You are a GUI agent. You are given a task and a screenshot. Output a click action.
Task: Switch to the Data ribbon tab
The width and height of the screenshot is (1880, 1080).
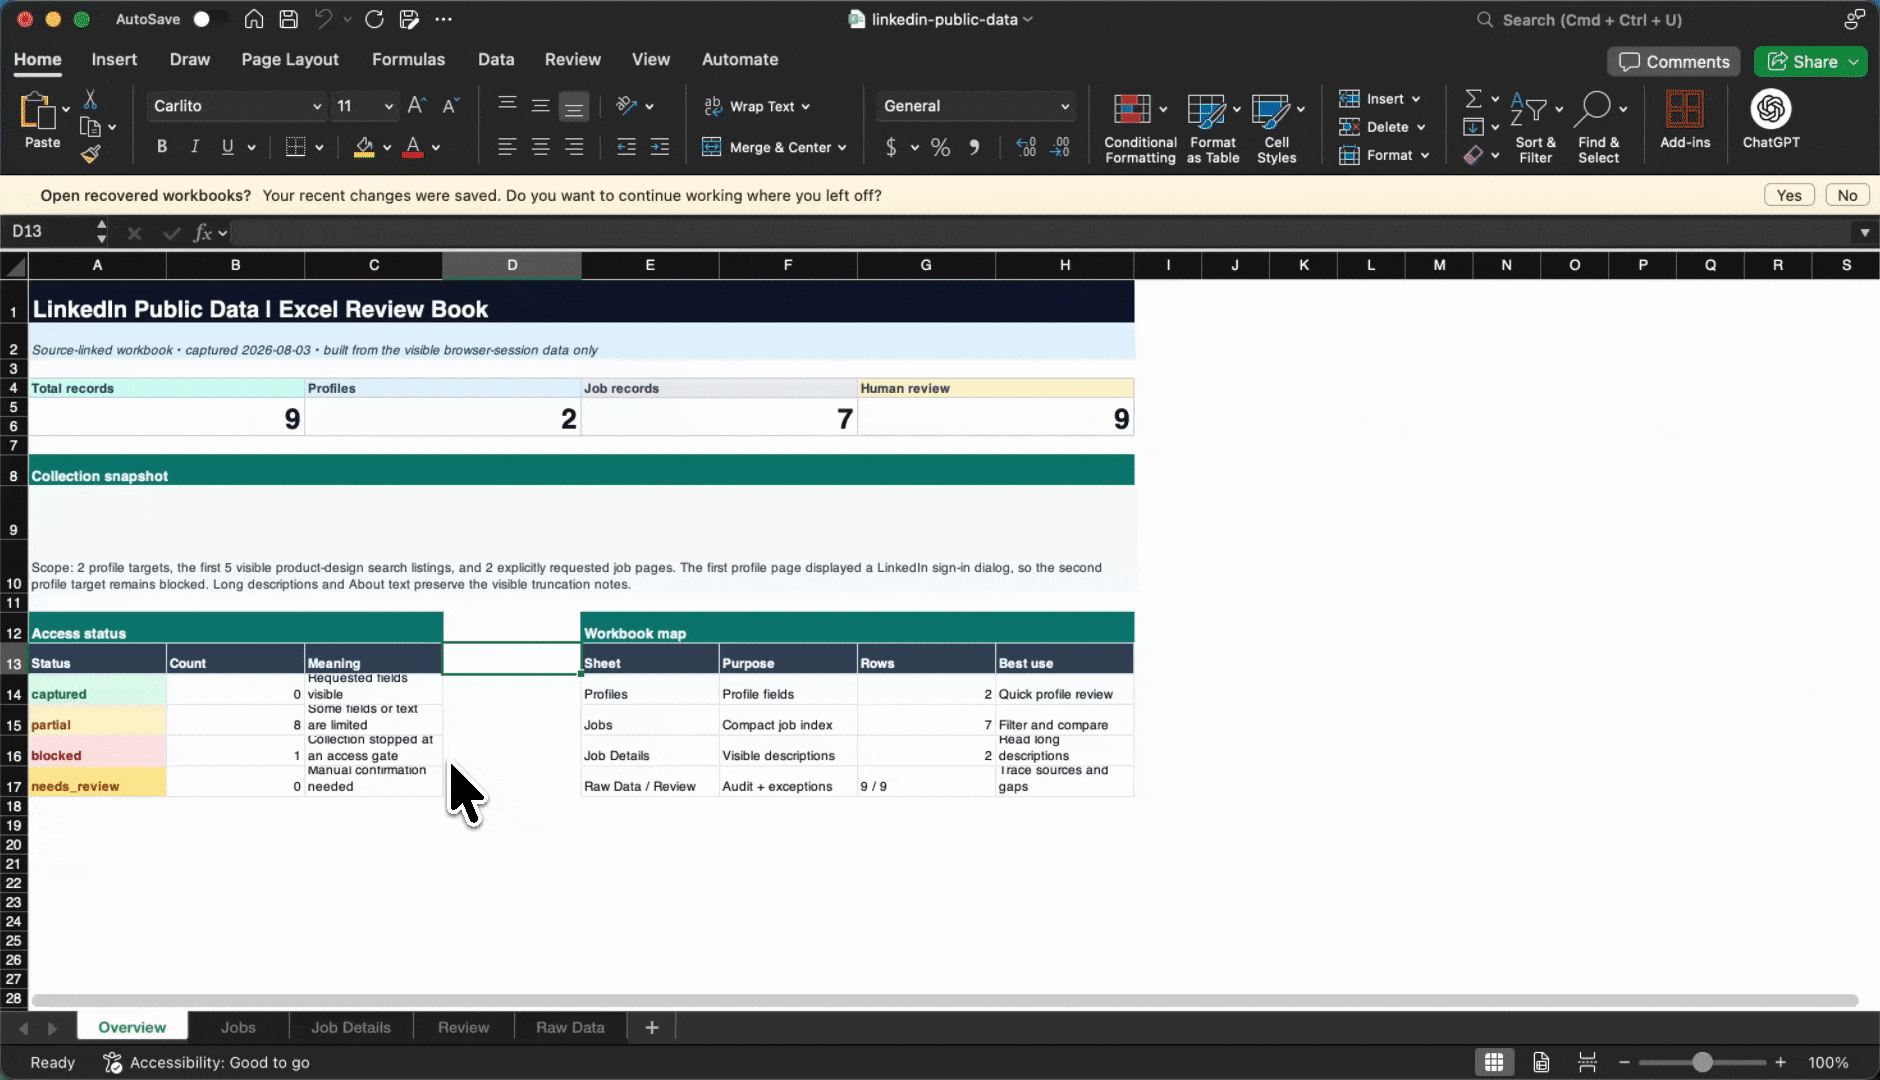(496, 60)
